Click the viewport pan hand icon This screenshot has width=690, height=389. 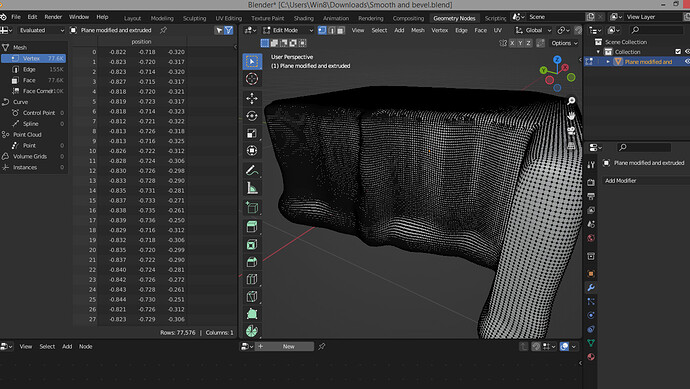(x=571, y=116)
